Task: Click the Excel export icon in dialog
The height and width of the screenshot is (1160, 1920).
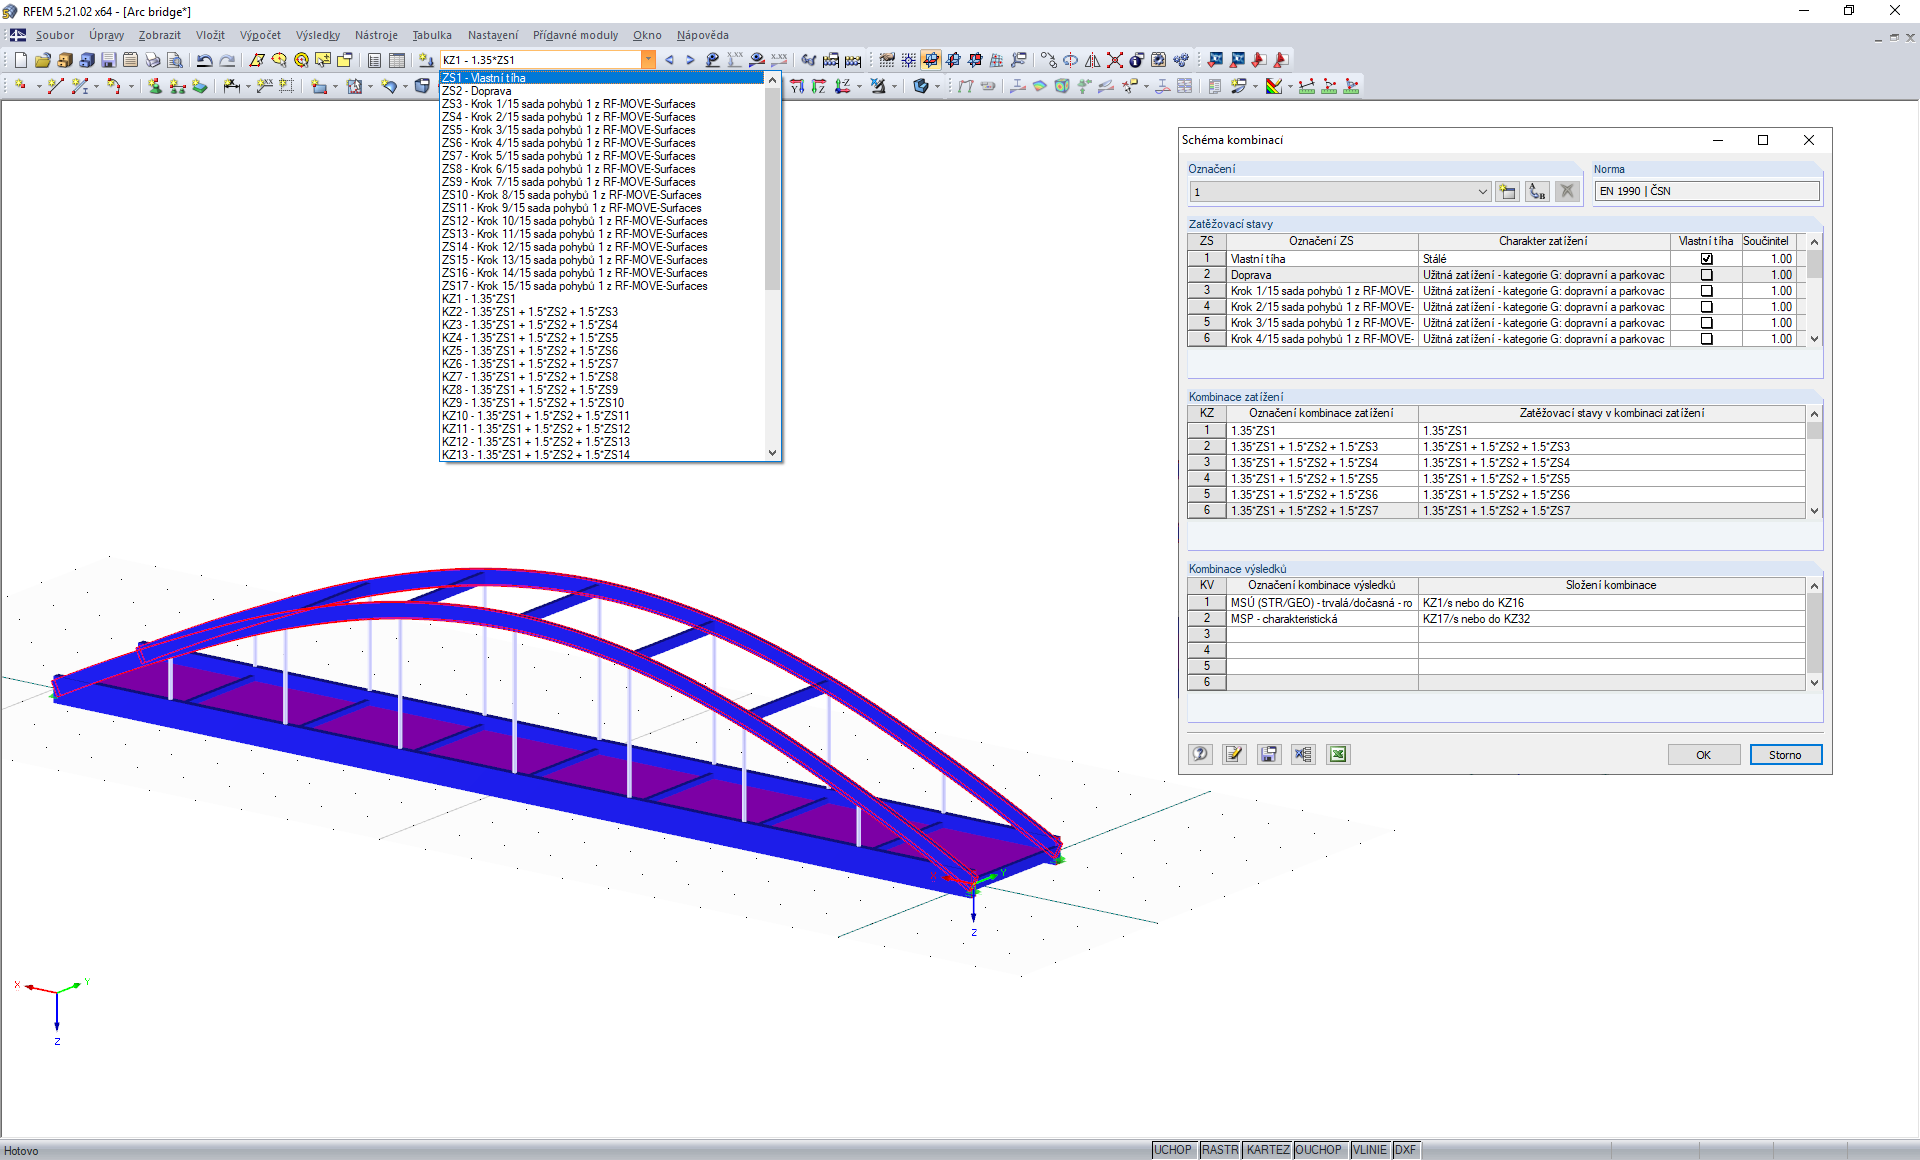Action: [1338, 755]
